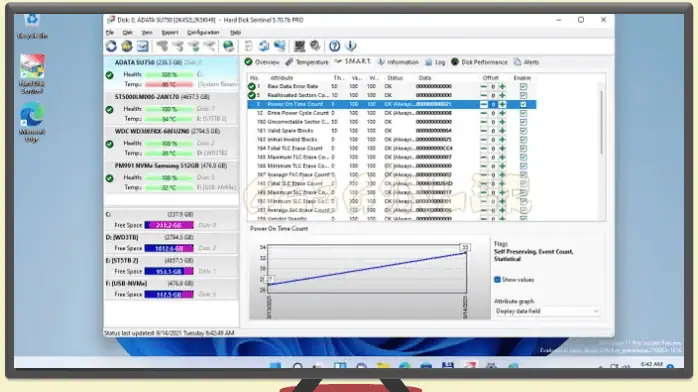Click the question mark Help toolbar icon

[334, 46]
